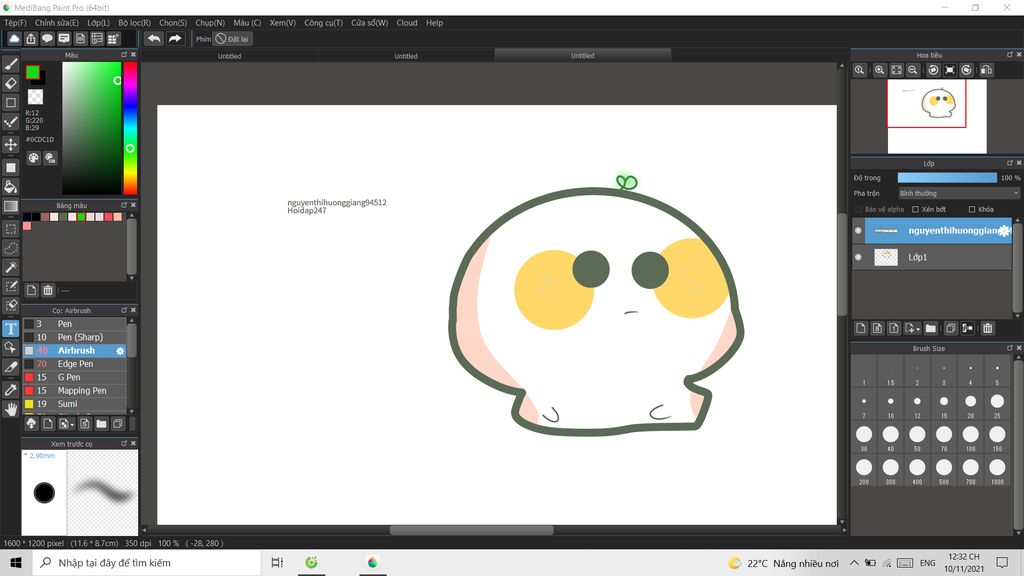This screenshot has height=576, width=1024.
Task: Select the Hand pan tool
Action: 11,409
